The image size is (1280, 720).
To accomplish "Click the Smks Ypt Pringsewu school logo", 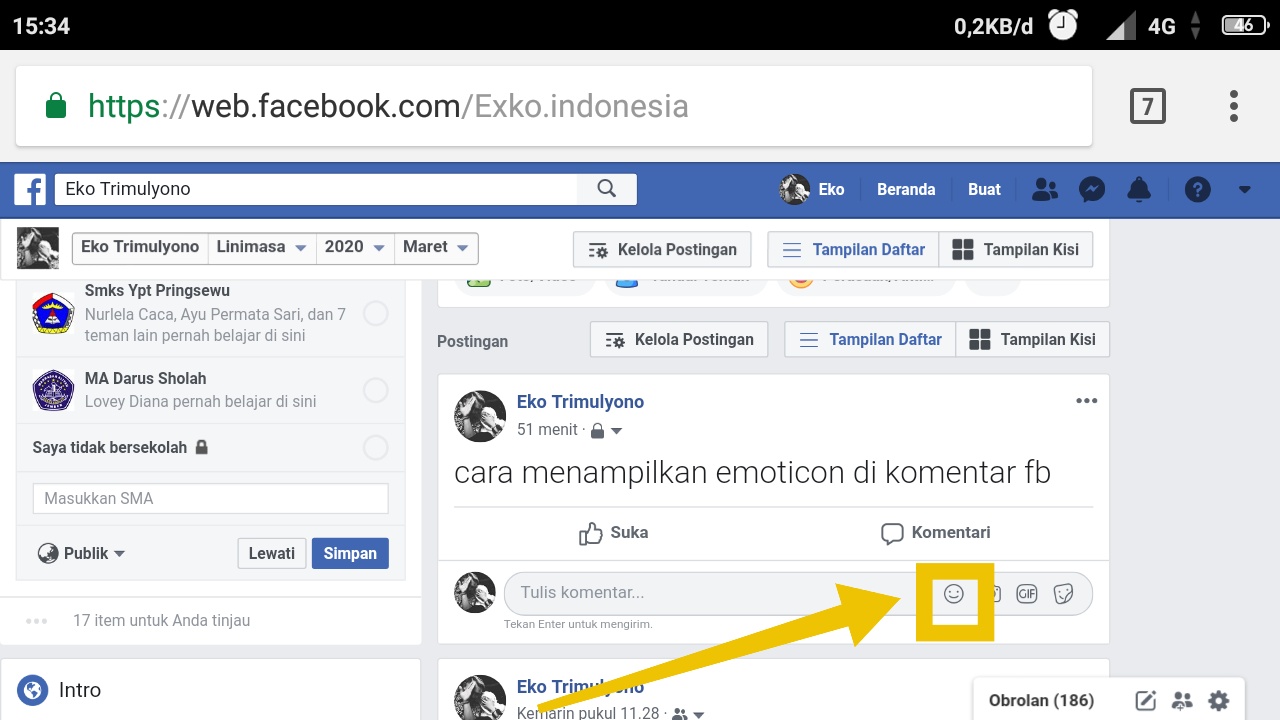I will point(53,313).
